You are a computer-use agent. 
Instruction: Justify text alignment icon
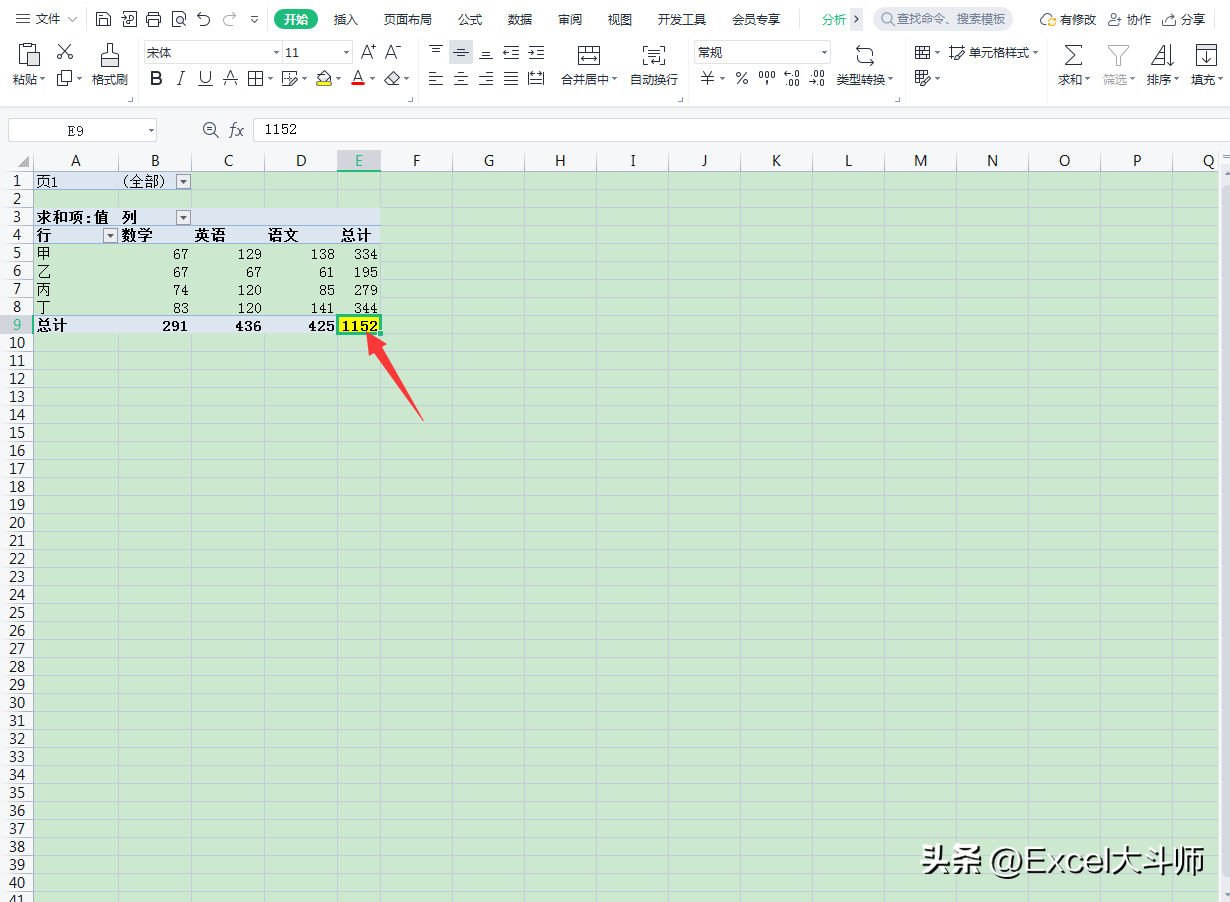(511, 78)
